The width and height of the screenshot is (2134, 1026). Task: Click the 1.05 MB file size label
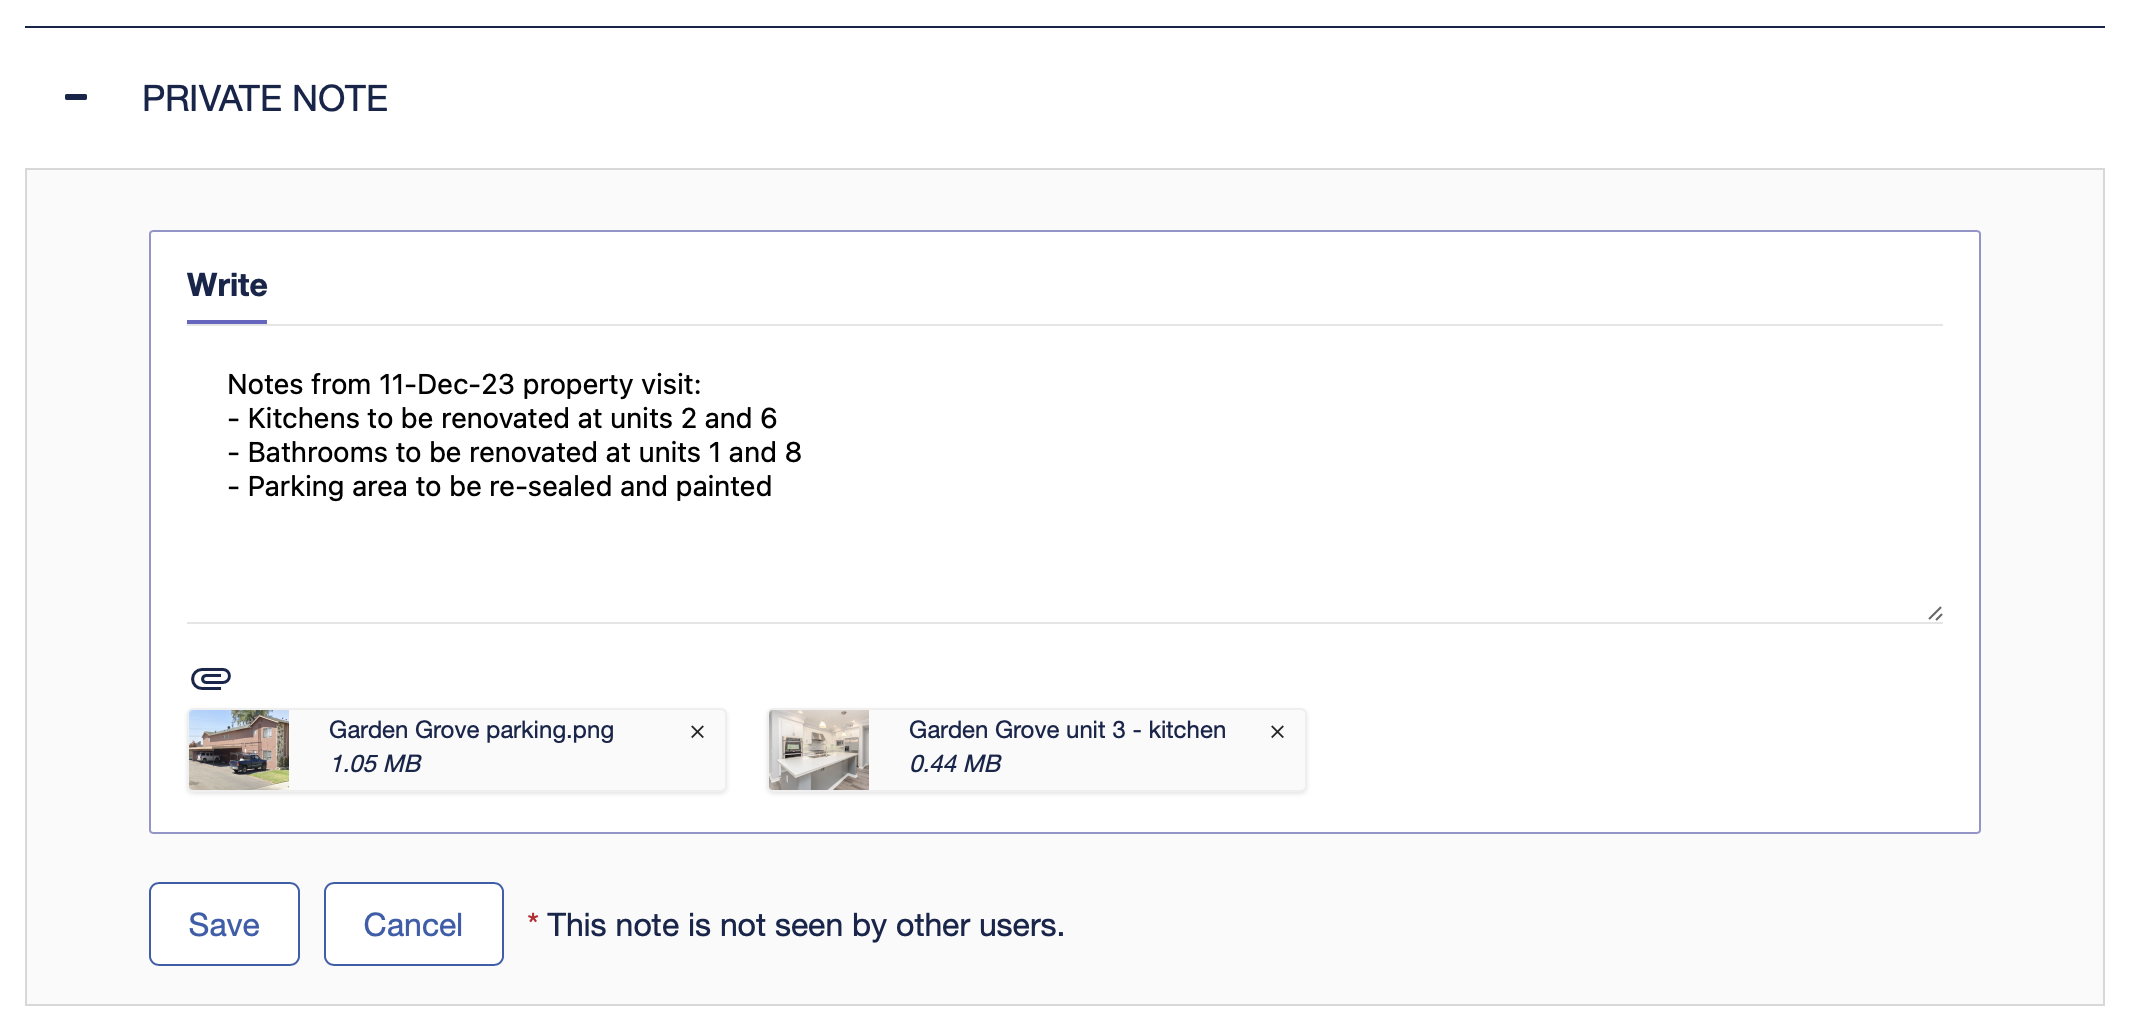point(376,764)
